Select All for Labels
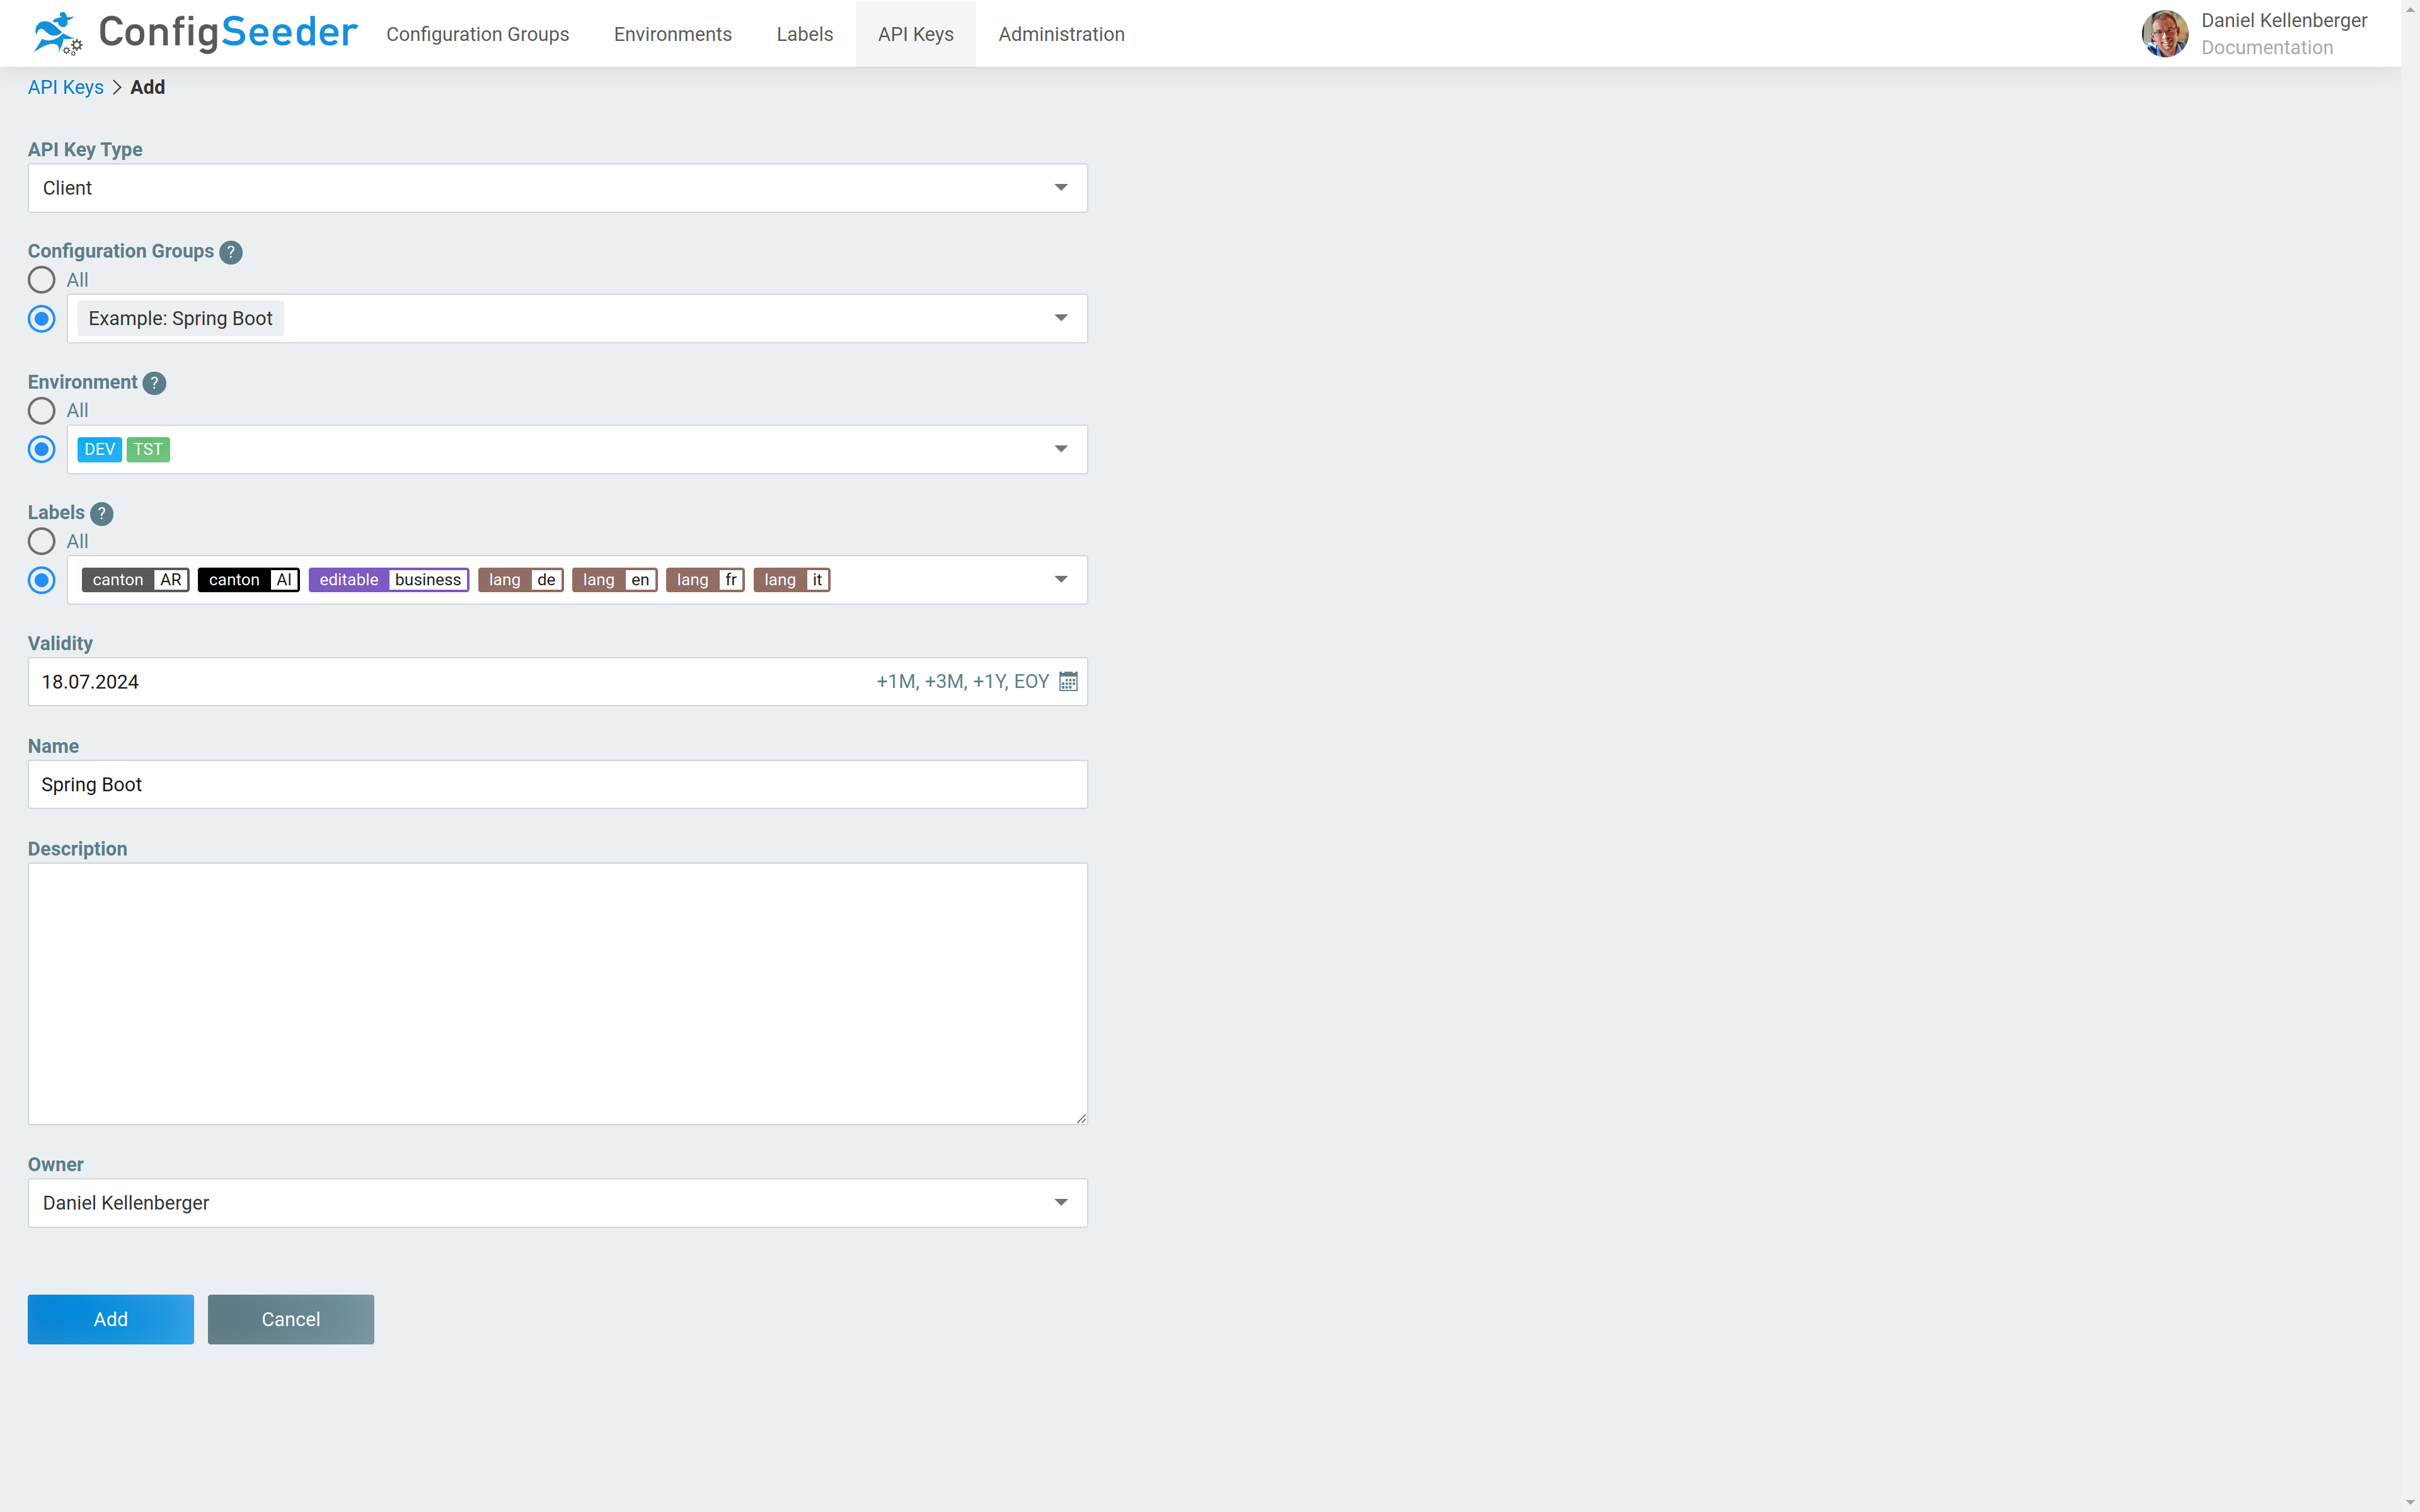The image size is (2420, 1512). pos(41,541)
